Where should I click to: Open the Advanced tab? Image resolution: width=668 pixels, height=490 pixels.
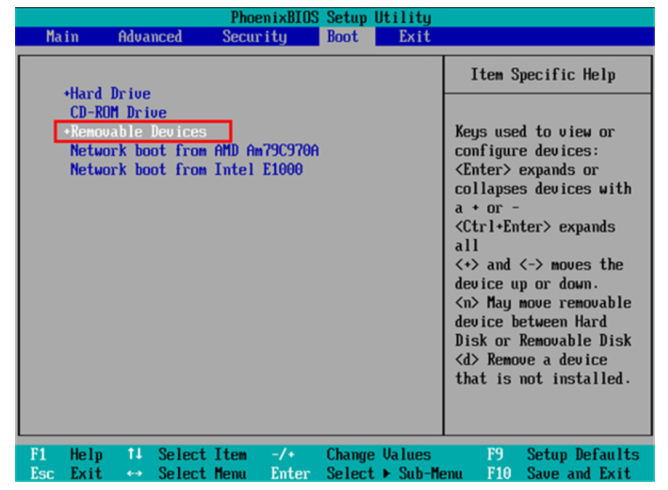[150, 37]
